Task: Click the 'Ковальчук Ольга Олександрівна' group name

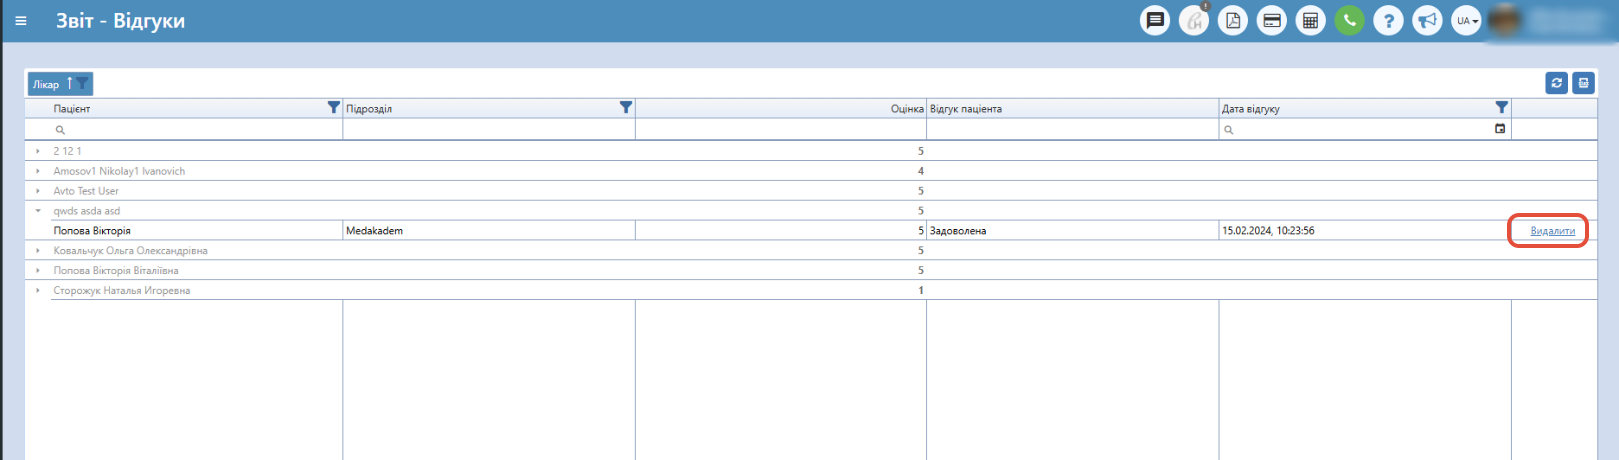Action: (x=130, y=251)
